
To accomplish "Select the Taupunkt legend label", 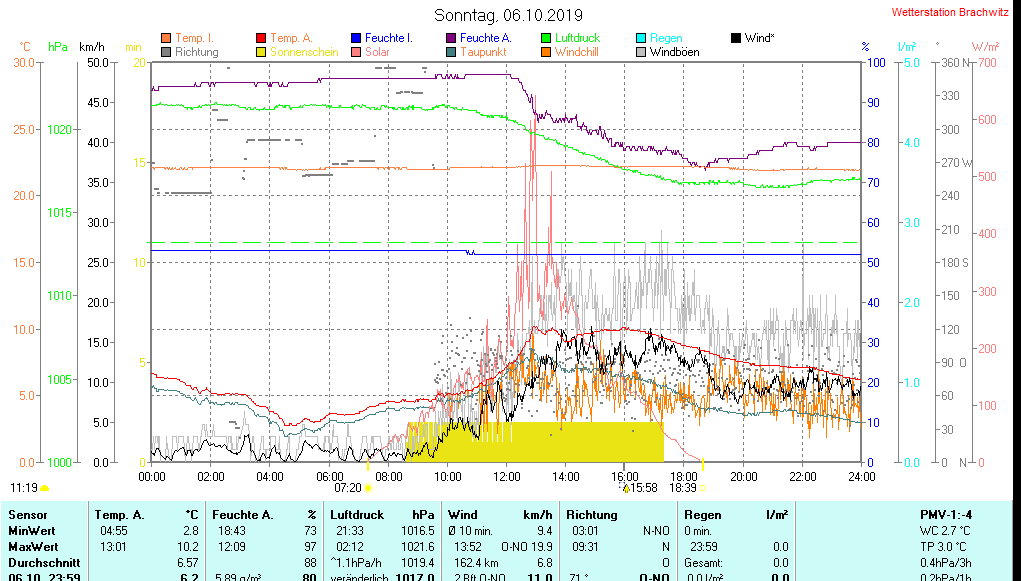I will 483,52.
